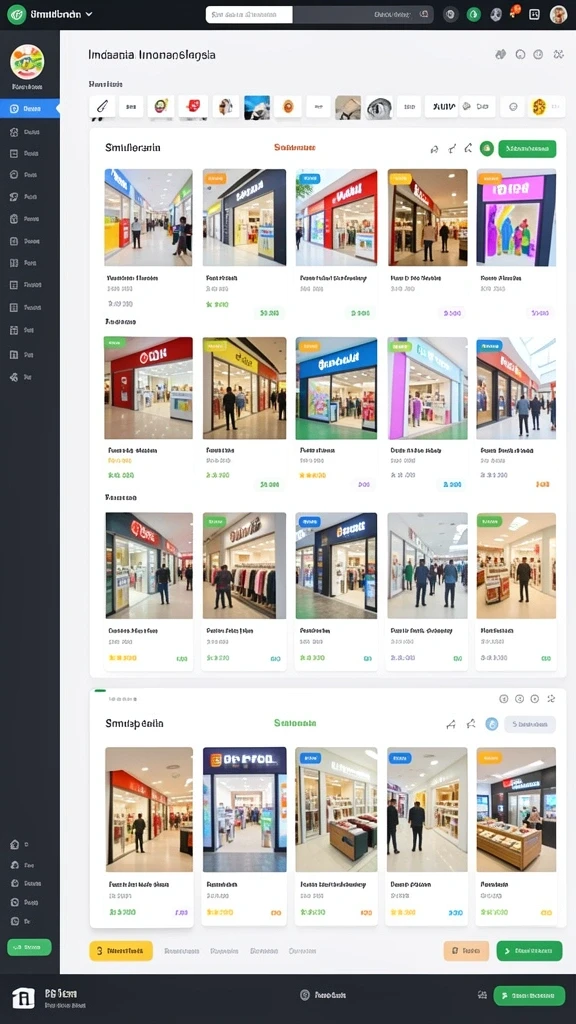Viewport: 576px width, 1024px height.
Task: Open notifications bell with red badge
Action: pos(515,12)
